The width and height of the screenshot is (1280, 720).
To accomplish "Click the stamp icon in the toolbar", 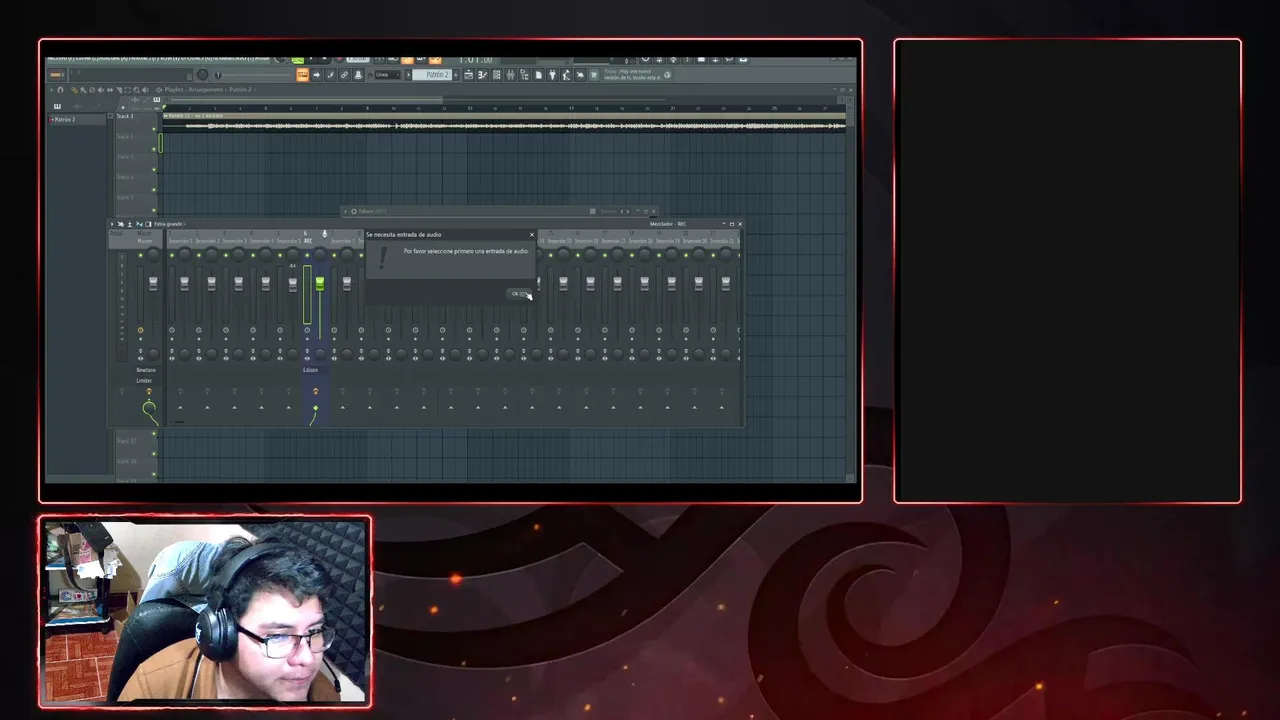I will coord(358,75).
